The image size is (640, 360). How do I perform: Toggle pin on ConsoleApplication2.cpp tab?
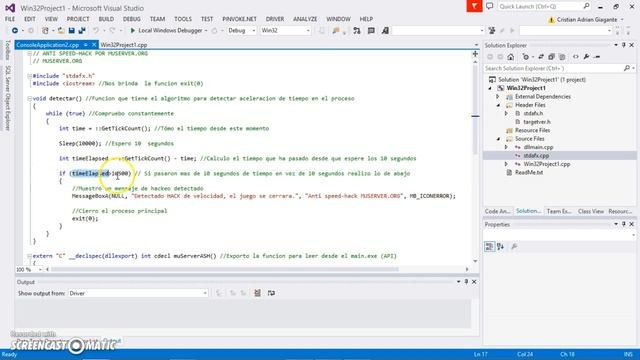(86, 45)
